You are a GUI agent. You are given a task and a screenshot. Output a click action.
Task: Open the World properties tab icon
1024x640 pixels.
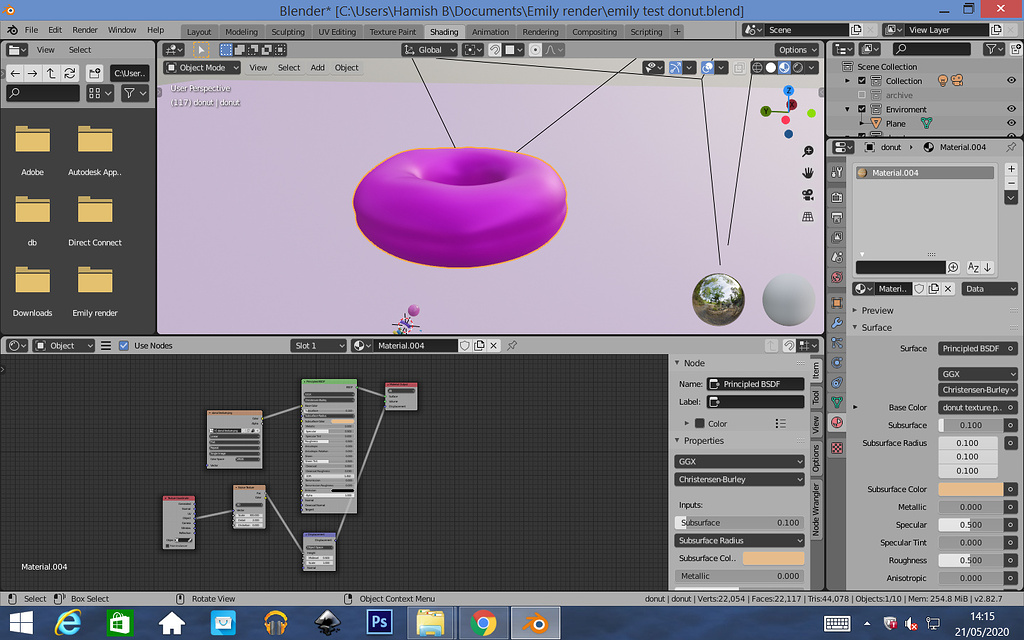[x=837, y=278]
